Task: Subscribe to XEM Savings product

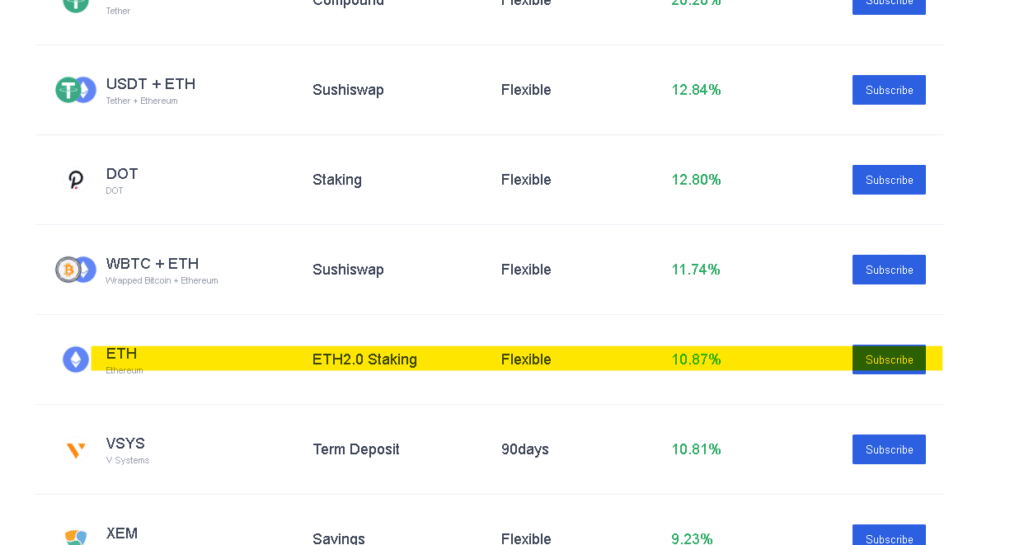Action: [889, 535]
